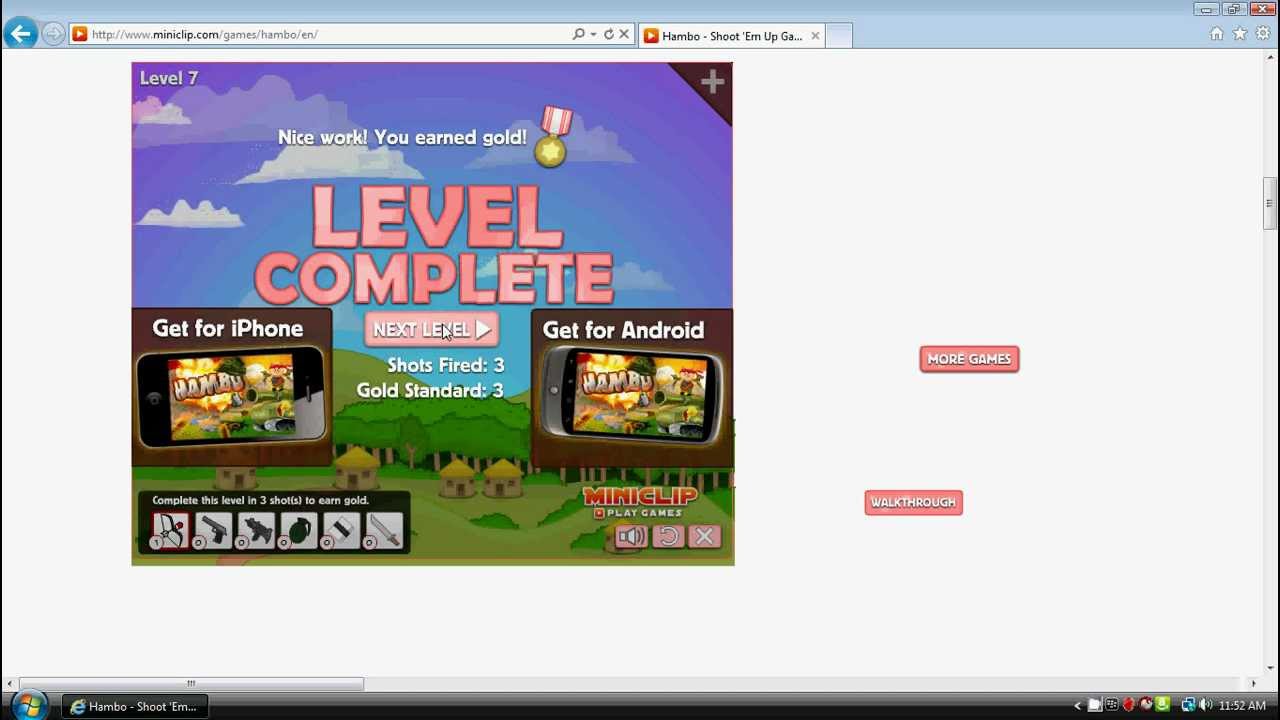This screenshot has width=1280, height=720.
Task: Open a new browser tab
Action: click(x=839, y=36)
